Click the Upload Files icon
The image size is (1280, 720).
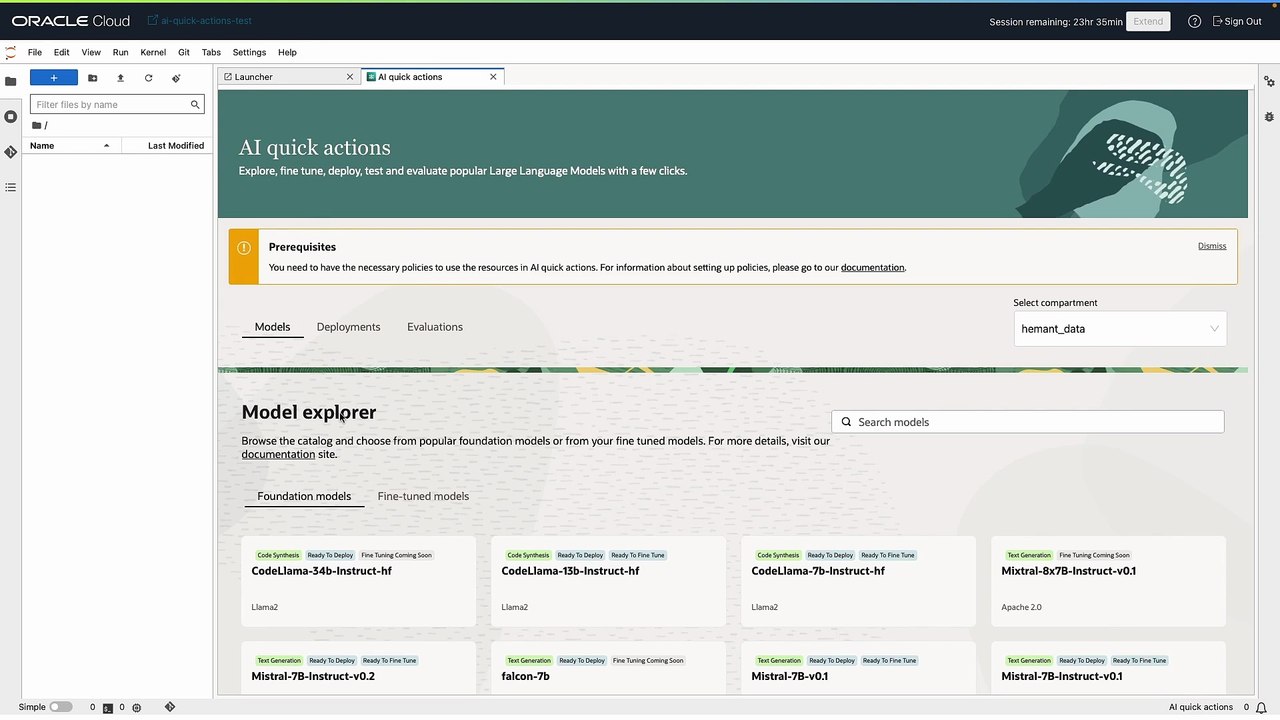121,77
